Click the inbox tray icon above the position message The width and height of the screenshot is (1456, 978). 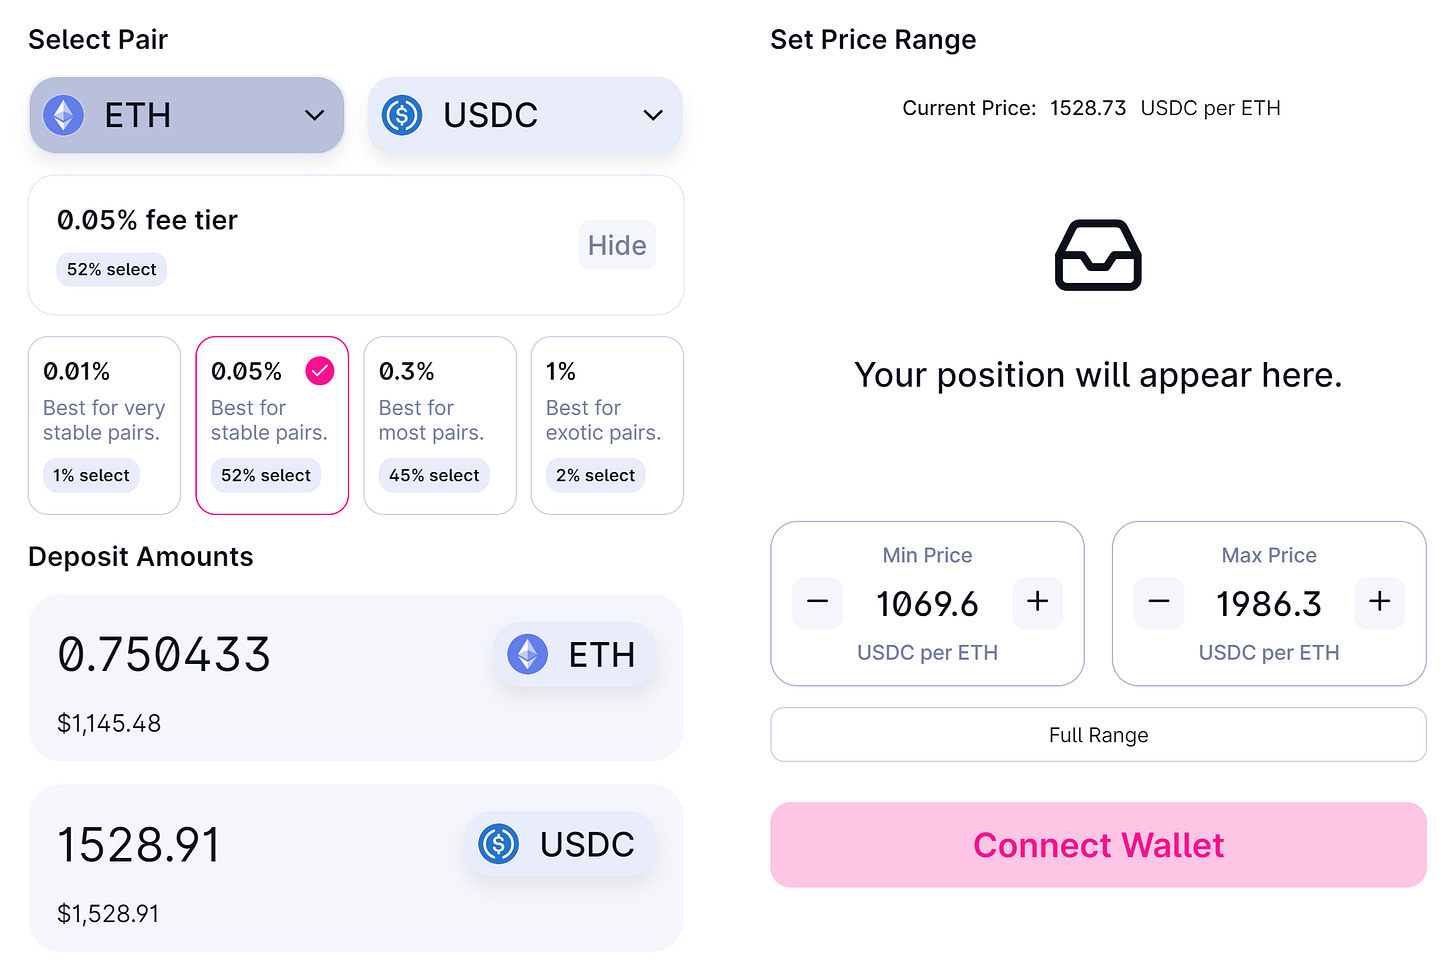pos(1098,255)
